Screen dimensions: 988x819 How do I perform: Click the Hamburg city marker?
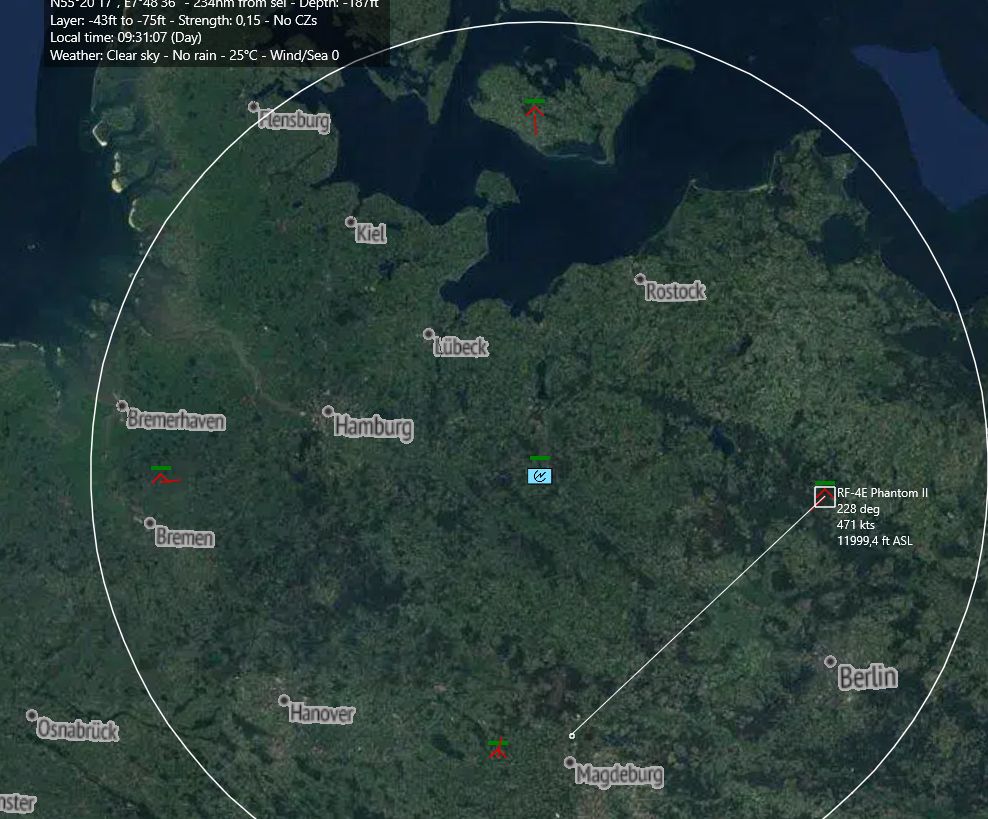[x=328, y=411]
